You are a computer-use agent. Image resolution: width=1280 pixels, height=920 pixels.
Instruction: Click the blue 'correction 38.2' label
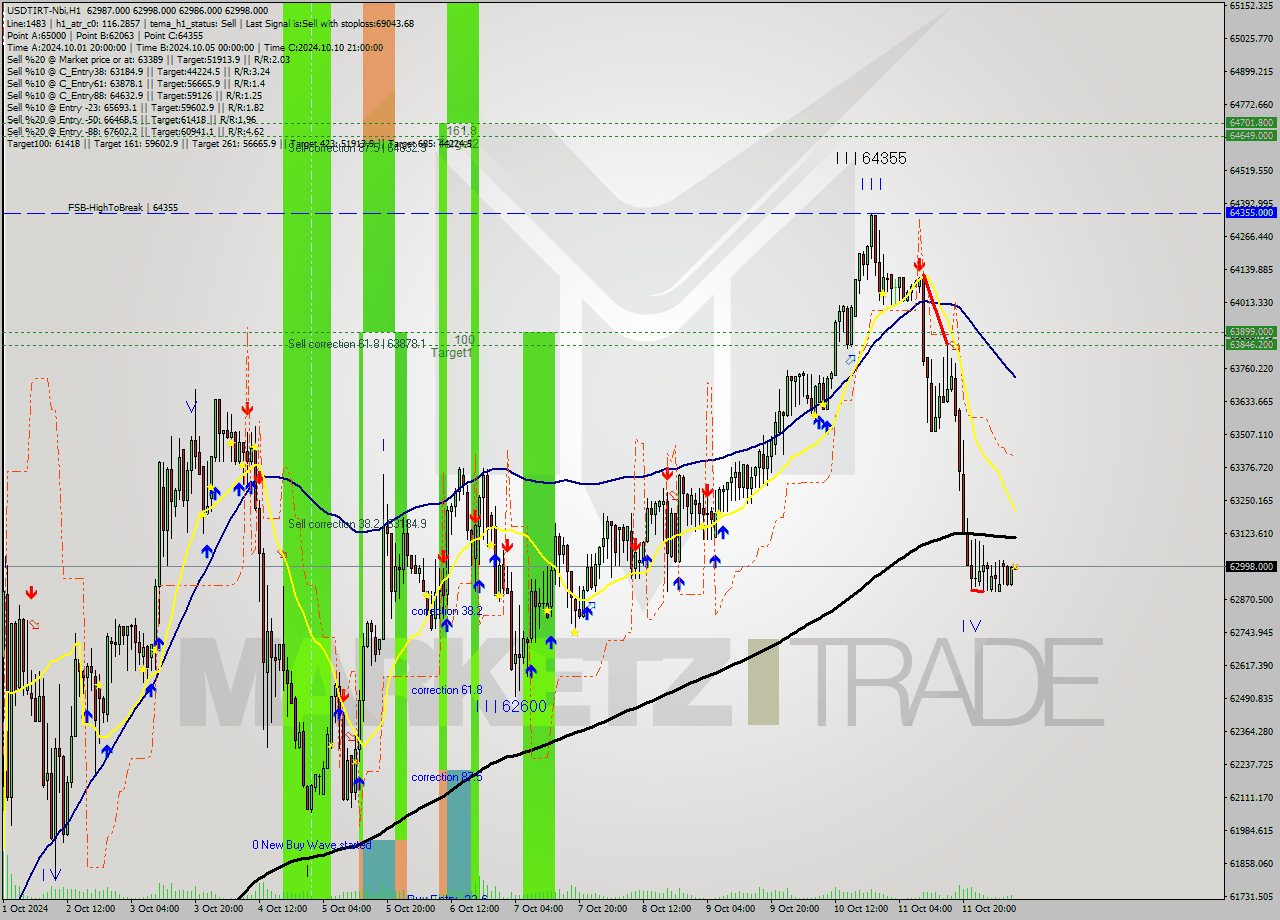(447, 611)
